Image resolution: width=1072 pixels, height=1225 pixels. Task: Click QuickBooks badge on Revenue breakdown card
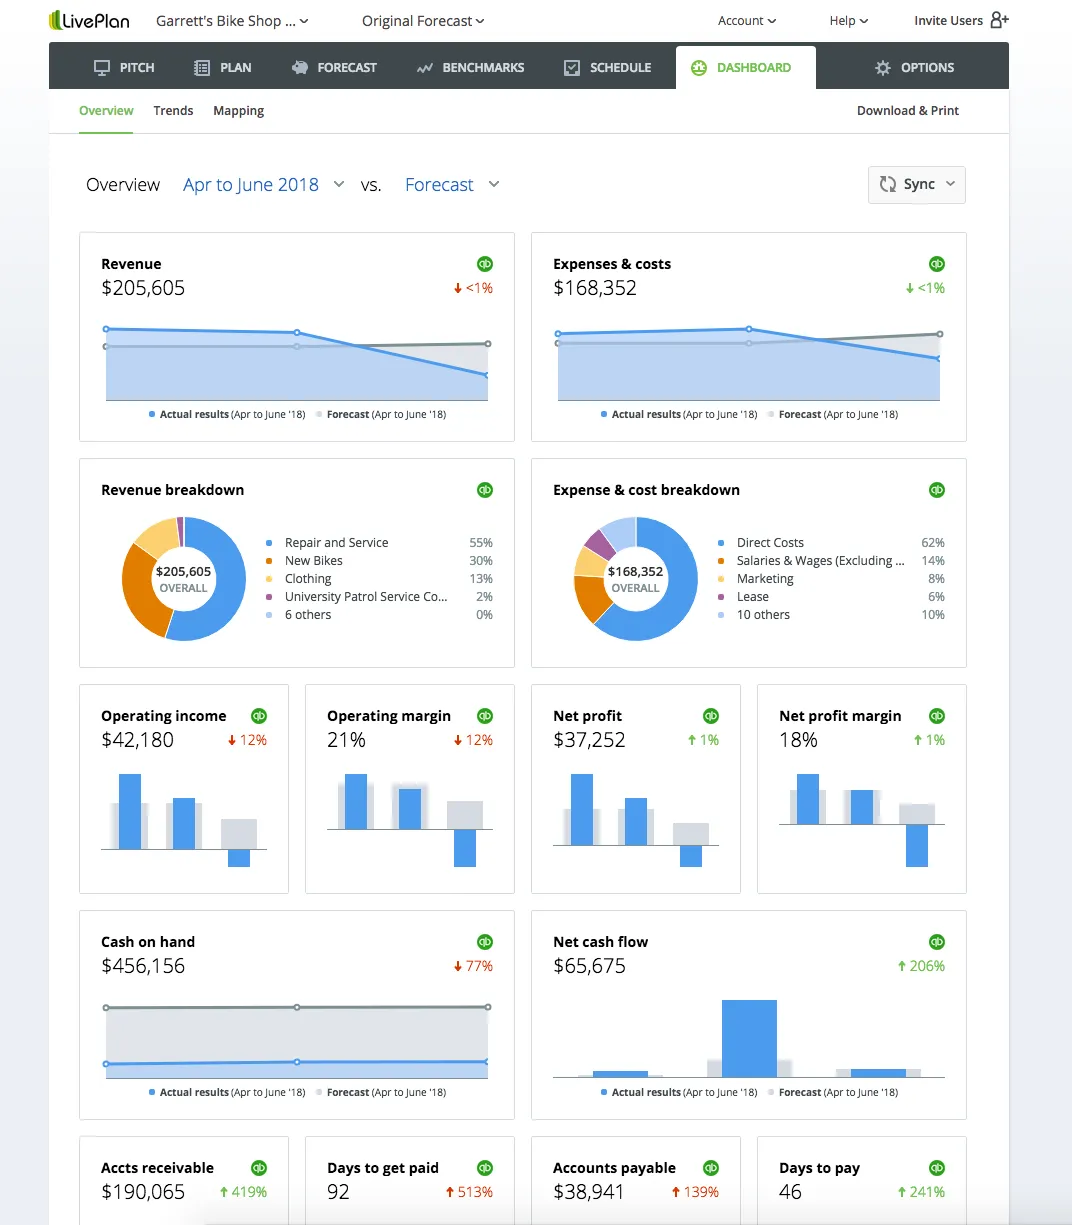[485, 490]
